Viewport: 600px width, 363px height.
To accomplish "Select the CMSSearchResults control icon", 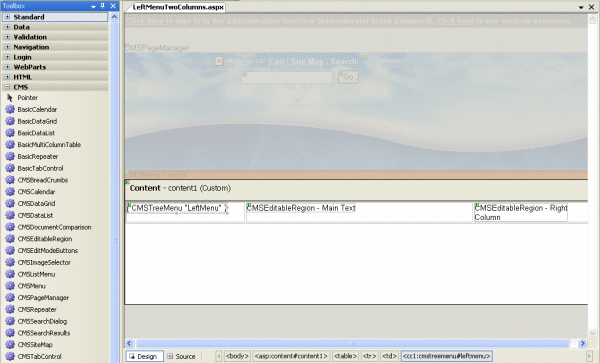I will click(x=10, y=333).
